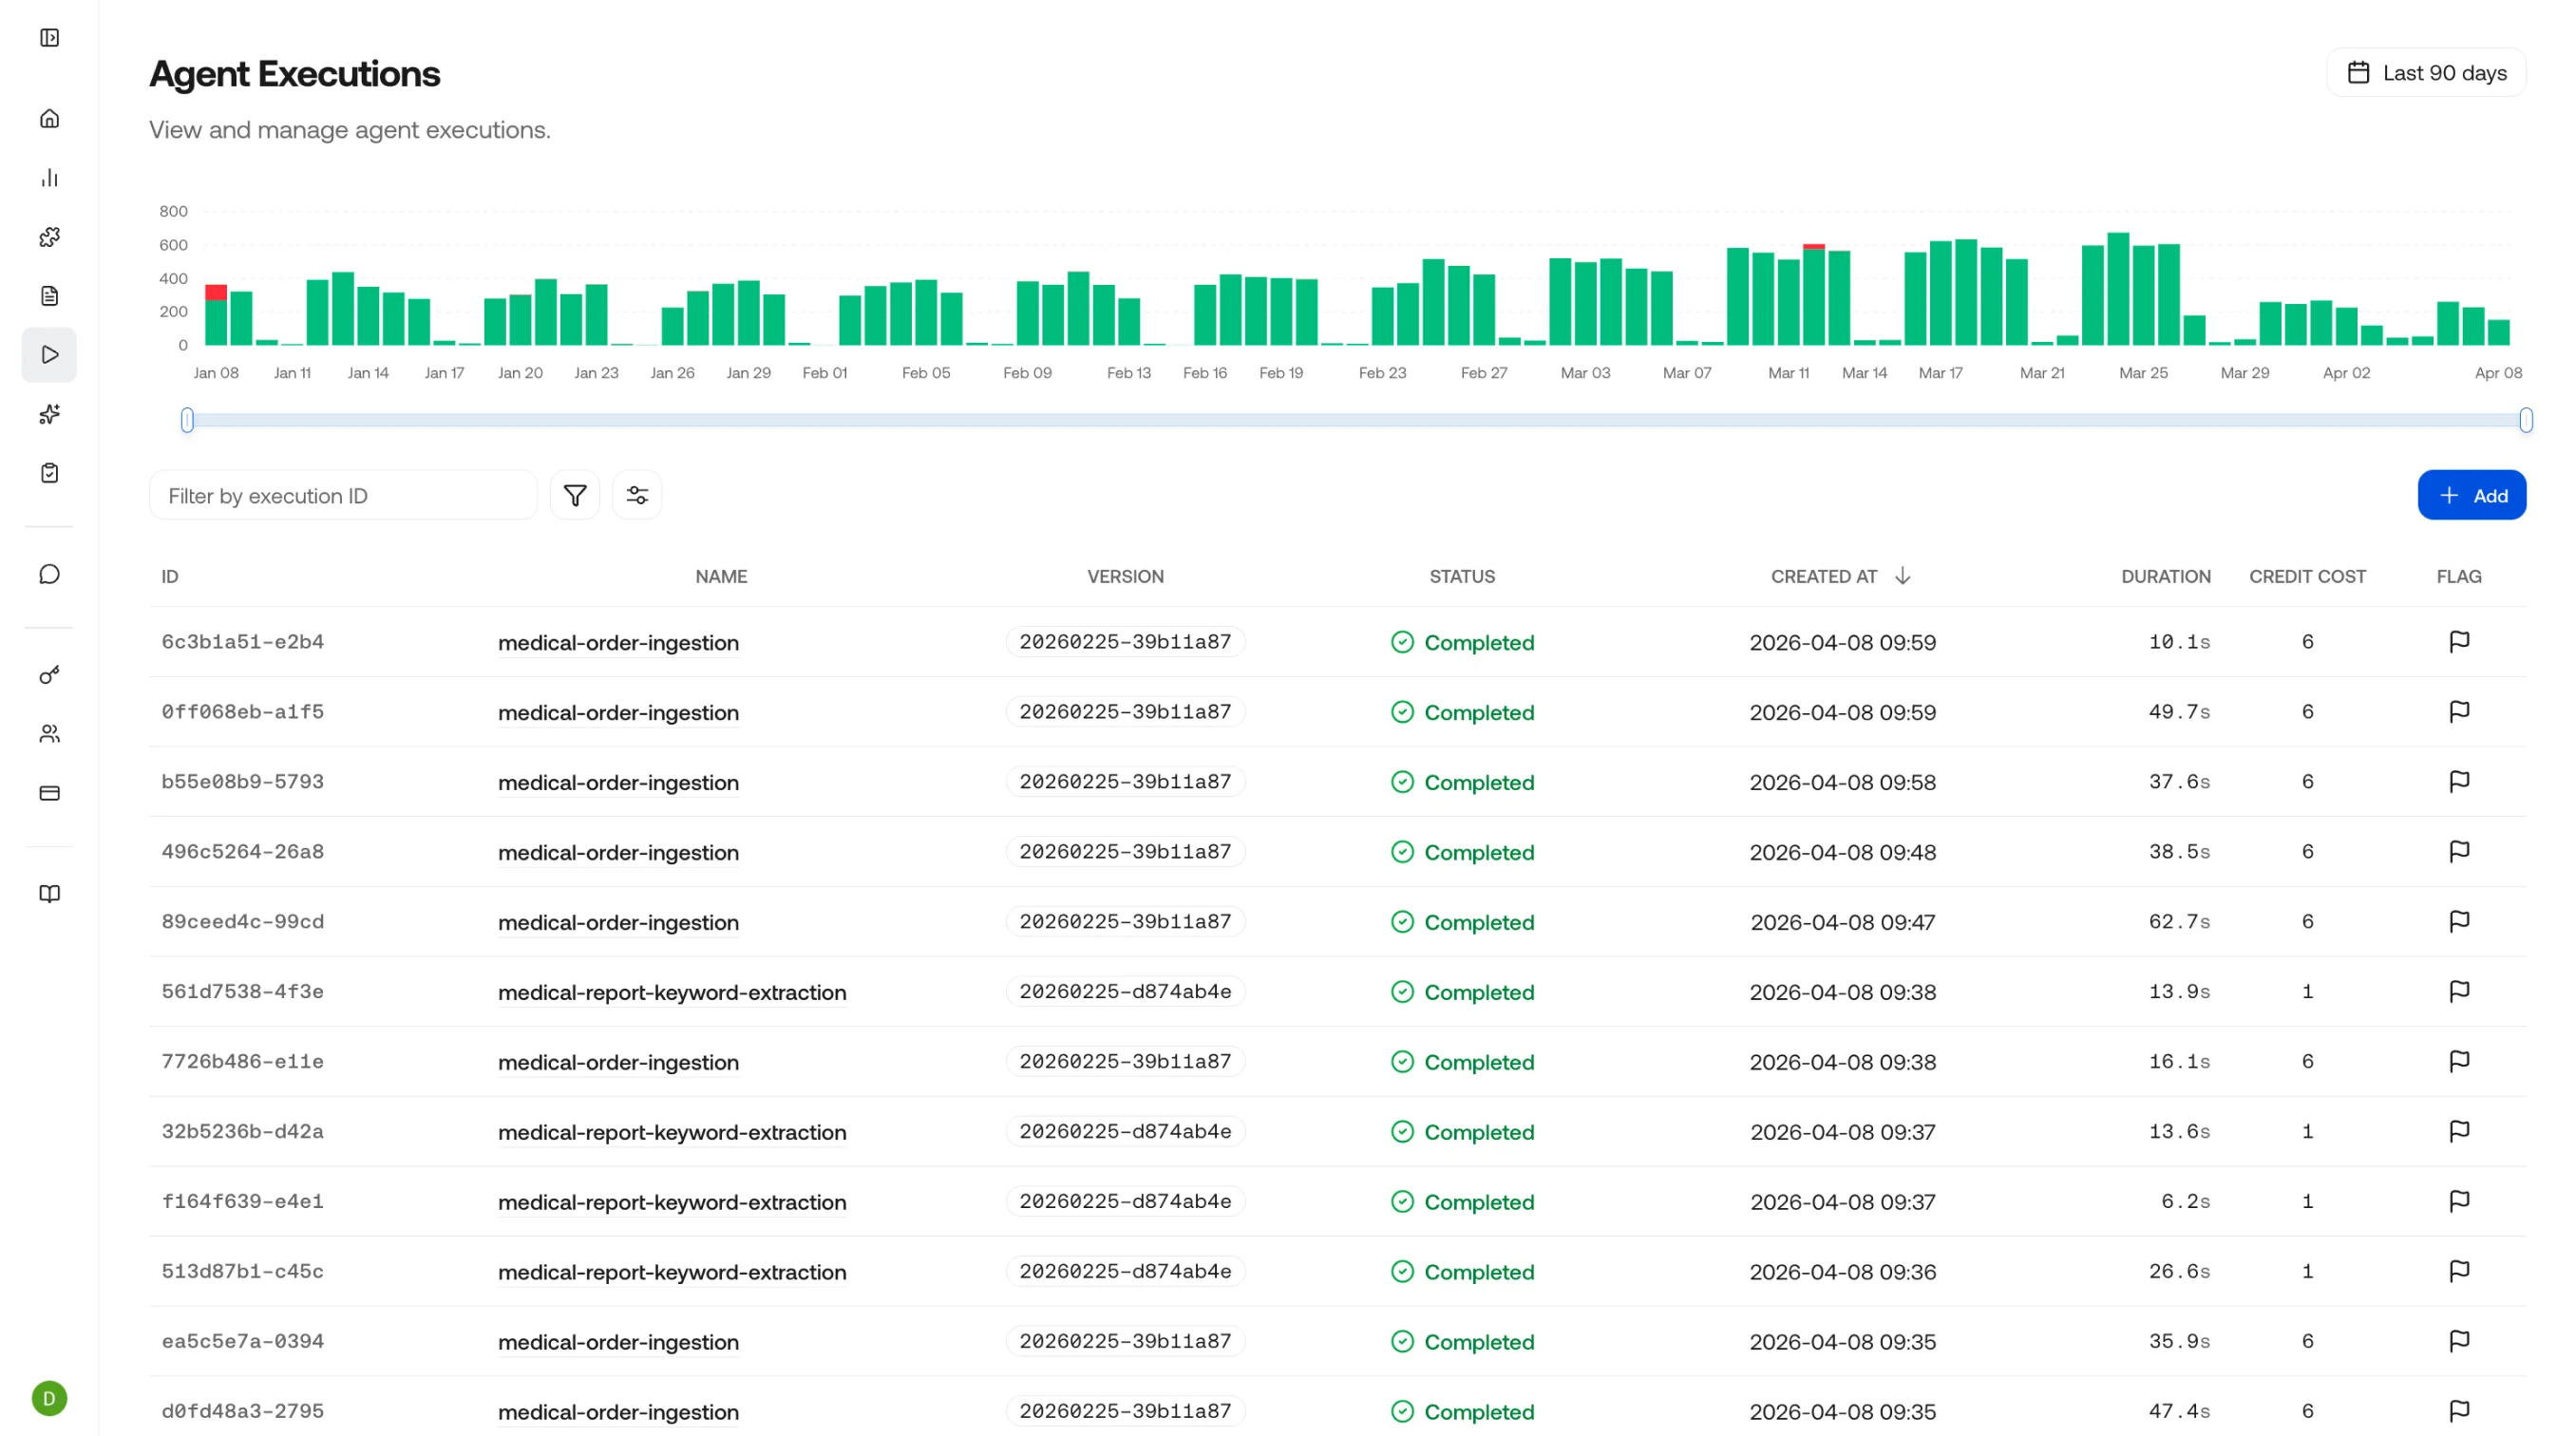
Task: Open medical-order-ingestion link for ea5c5e7a-0394
Action: tap(618, 1343)
